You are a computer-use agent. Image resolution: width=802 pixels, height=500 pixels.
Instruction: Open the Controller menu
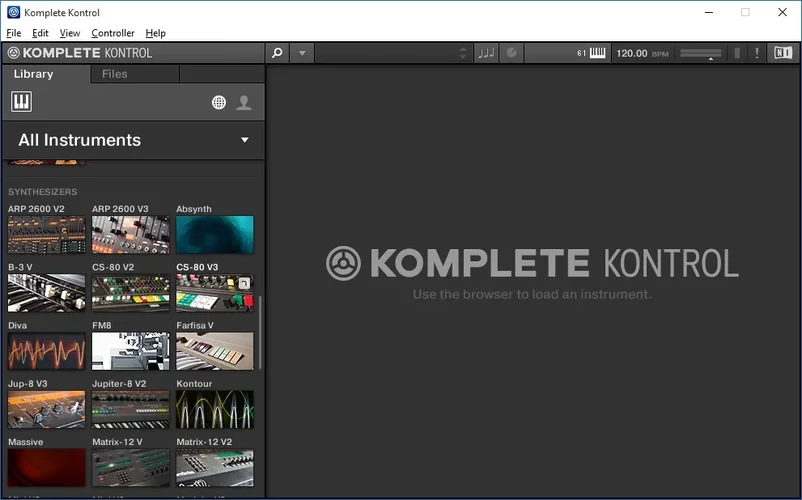(x=113, y=33)
